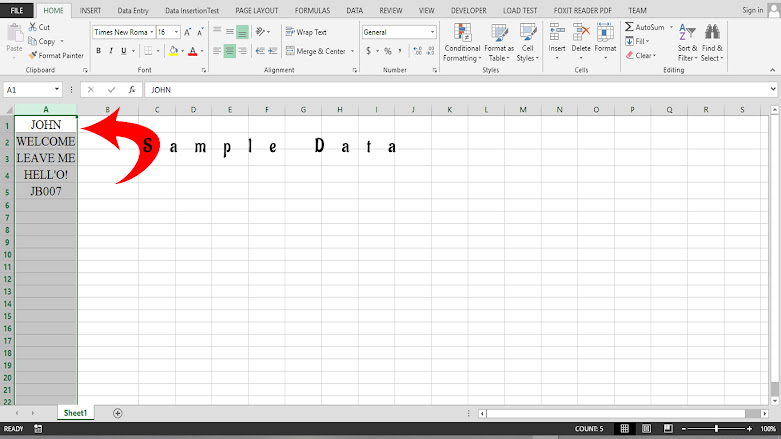Switch to the INSERT tab

tap(90, 10)
